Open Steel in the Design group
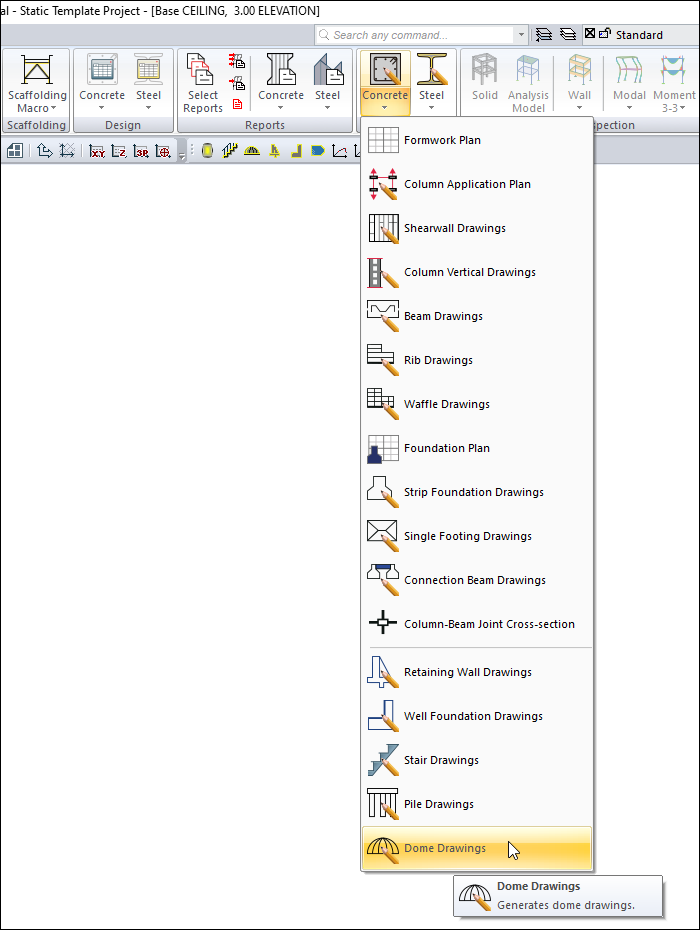This screenshot has width=700, height=930. point(148,83)
